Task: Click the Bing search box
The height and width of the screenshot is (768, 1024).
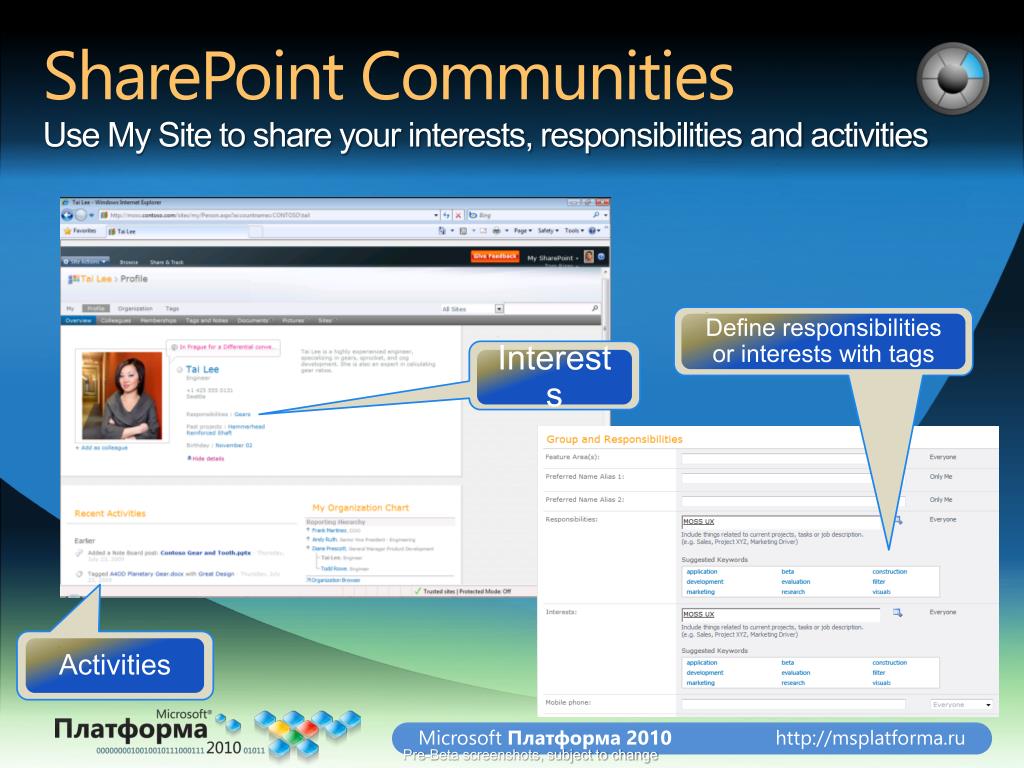Action: (x=534, y=215)
